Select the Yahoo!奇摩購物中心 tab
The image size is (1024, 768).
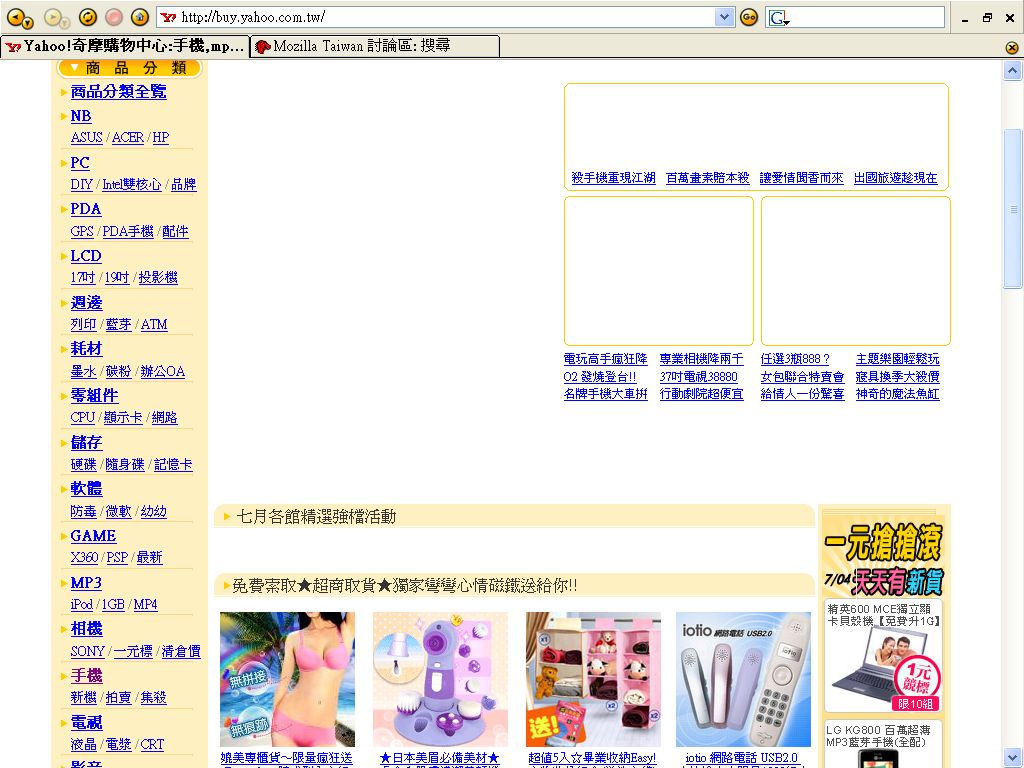[x=125, y=46]
